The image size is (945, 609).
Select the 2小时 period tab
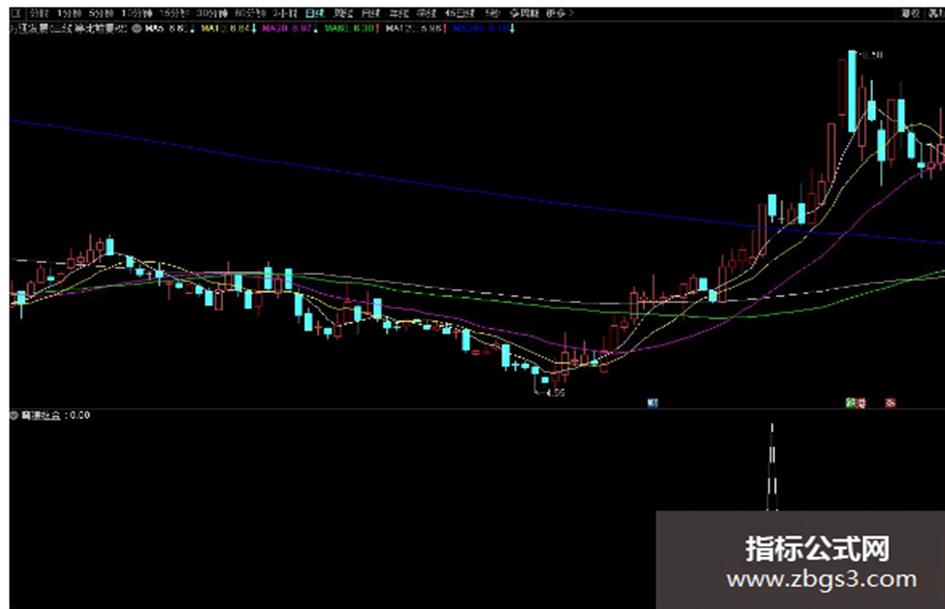click(x=284, y=13)
